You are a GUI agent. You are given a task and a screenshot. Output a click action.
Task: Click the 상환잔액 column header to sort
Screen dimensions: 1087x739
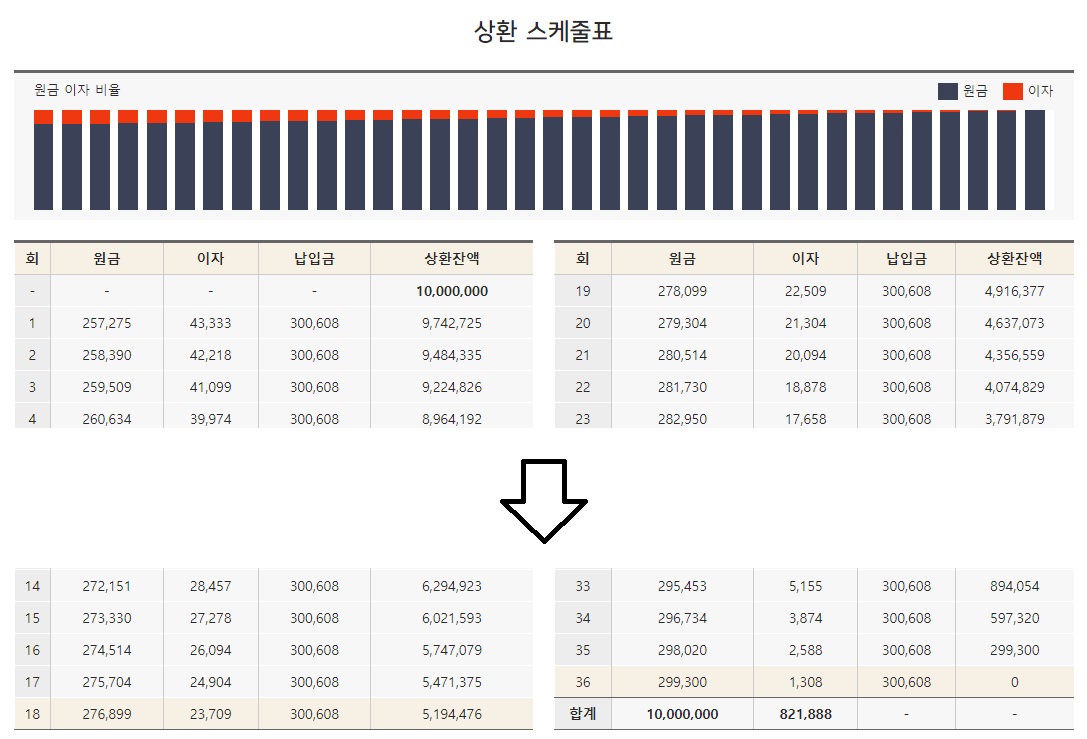452,257
